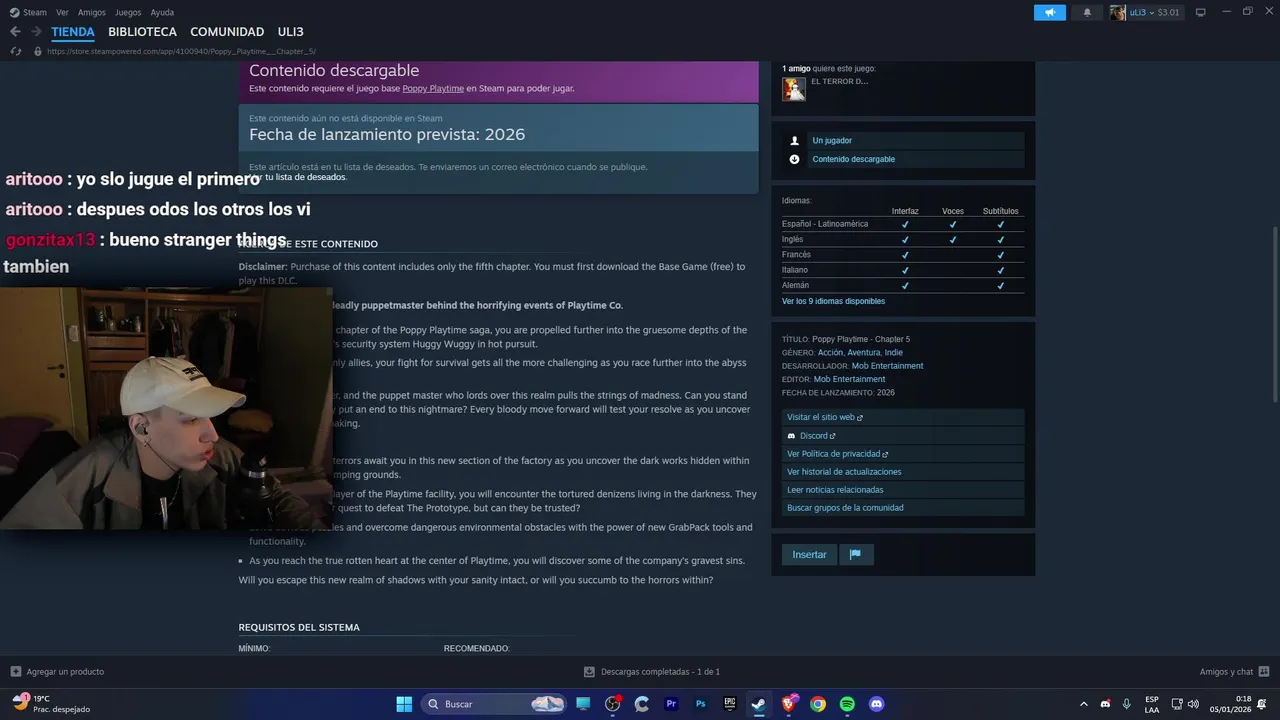Click the profile avatar beside uLi3
The height and width of the screenshot is (720, 1280).
(x=1118, y=12)
